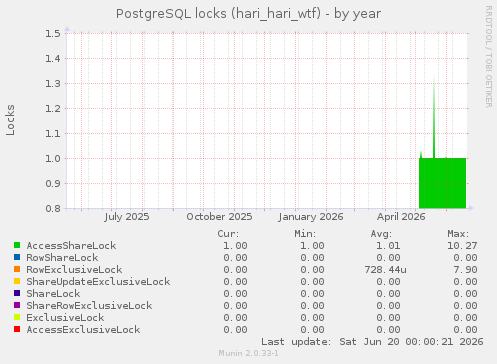Click the Max: column header

point(458,234)
